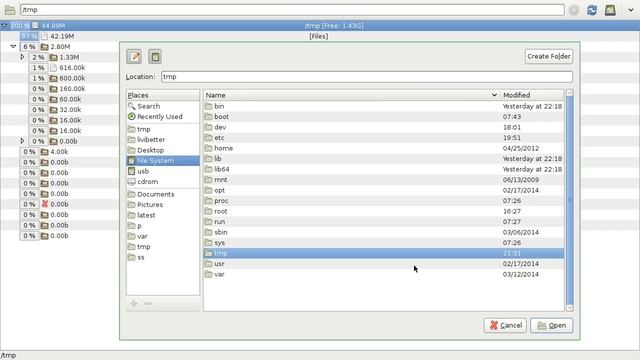
Task: Click the red X icon in tree row
Action: 44,204
